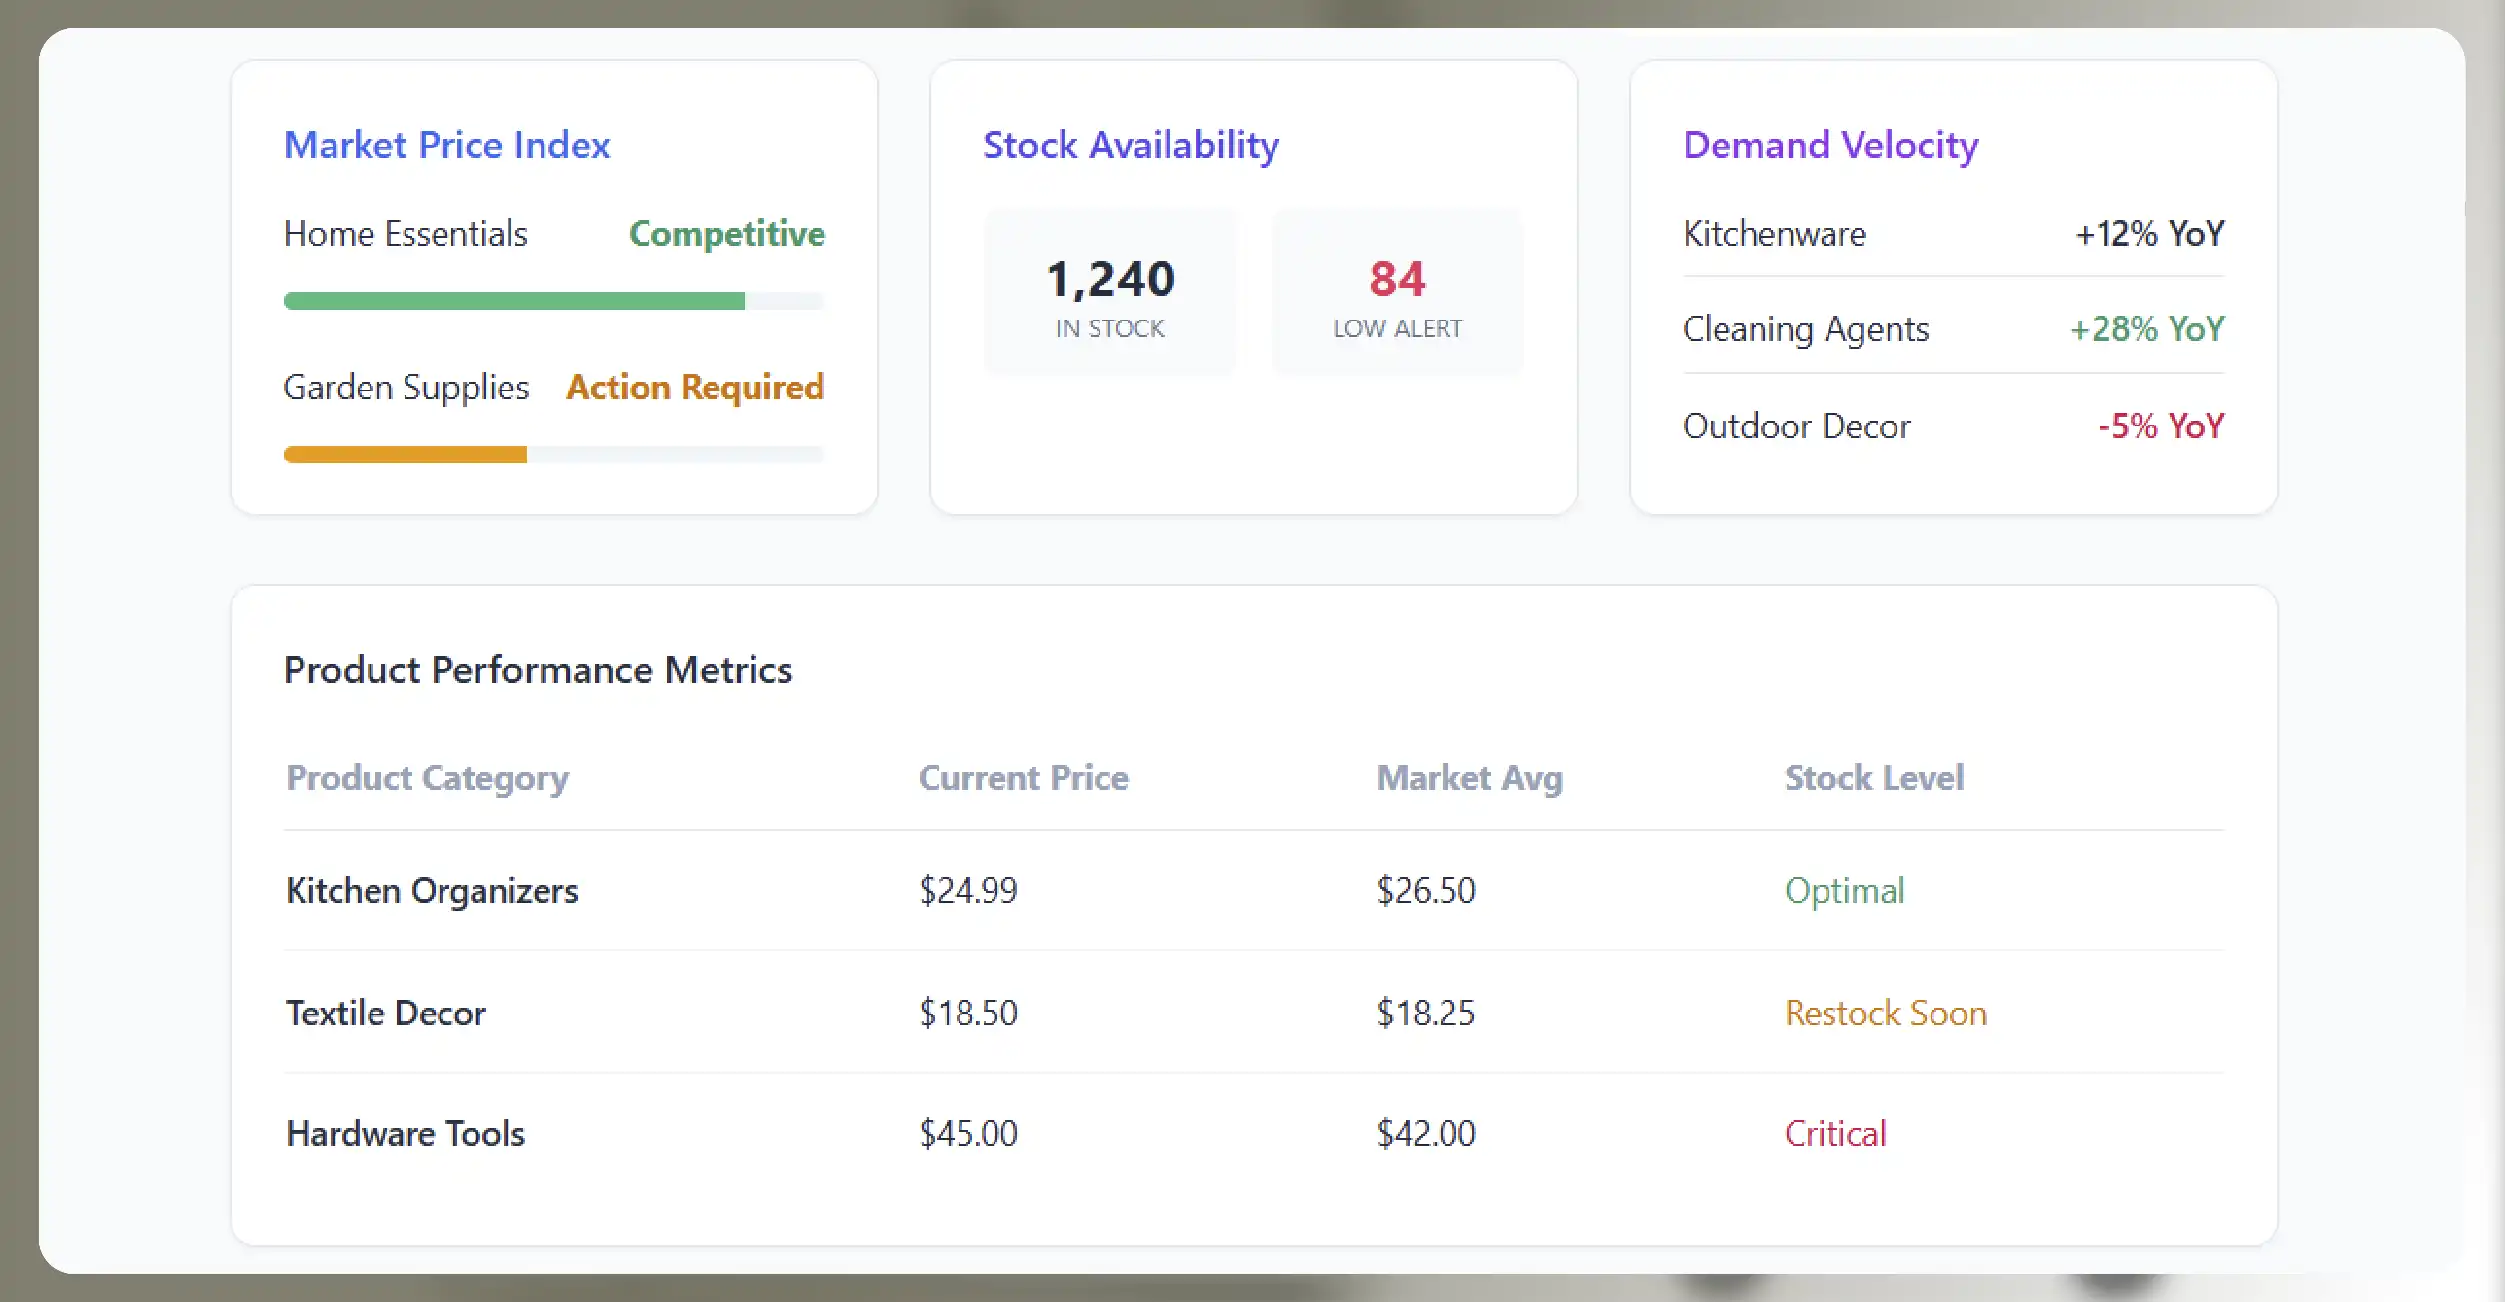
Task: Select the Kitchenware demand row label
Action: [1774, 234]
